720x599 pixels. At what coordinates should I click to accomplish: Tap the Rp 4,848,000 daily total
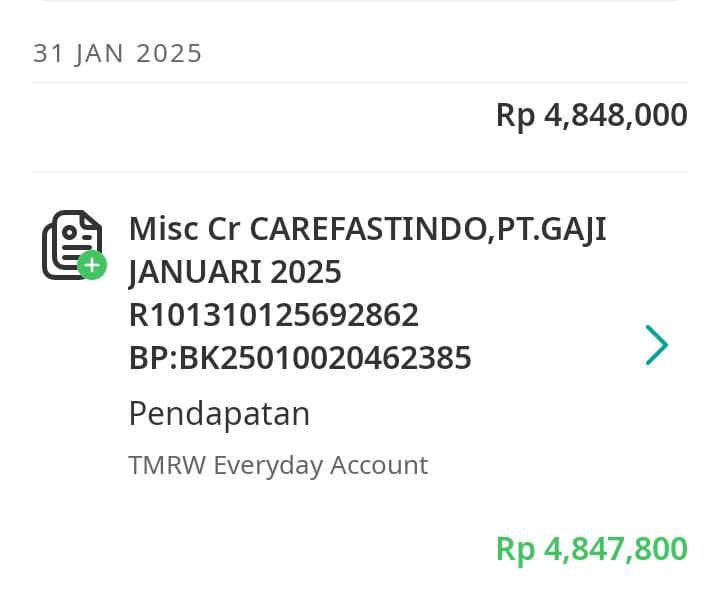592,115
